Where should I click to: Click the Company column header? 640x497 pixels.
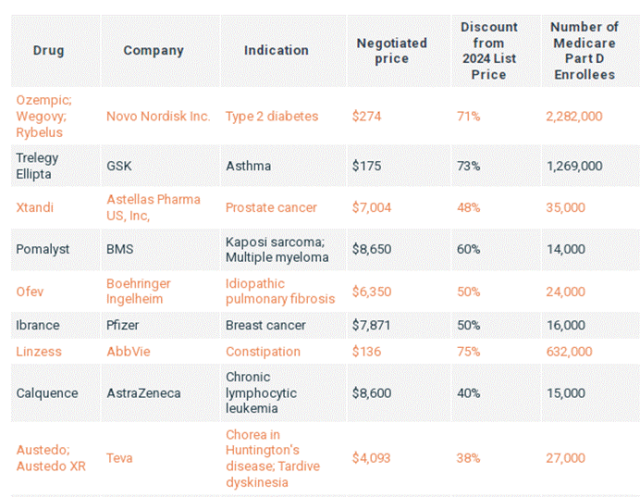click(x=153, y=50)
